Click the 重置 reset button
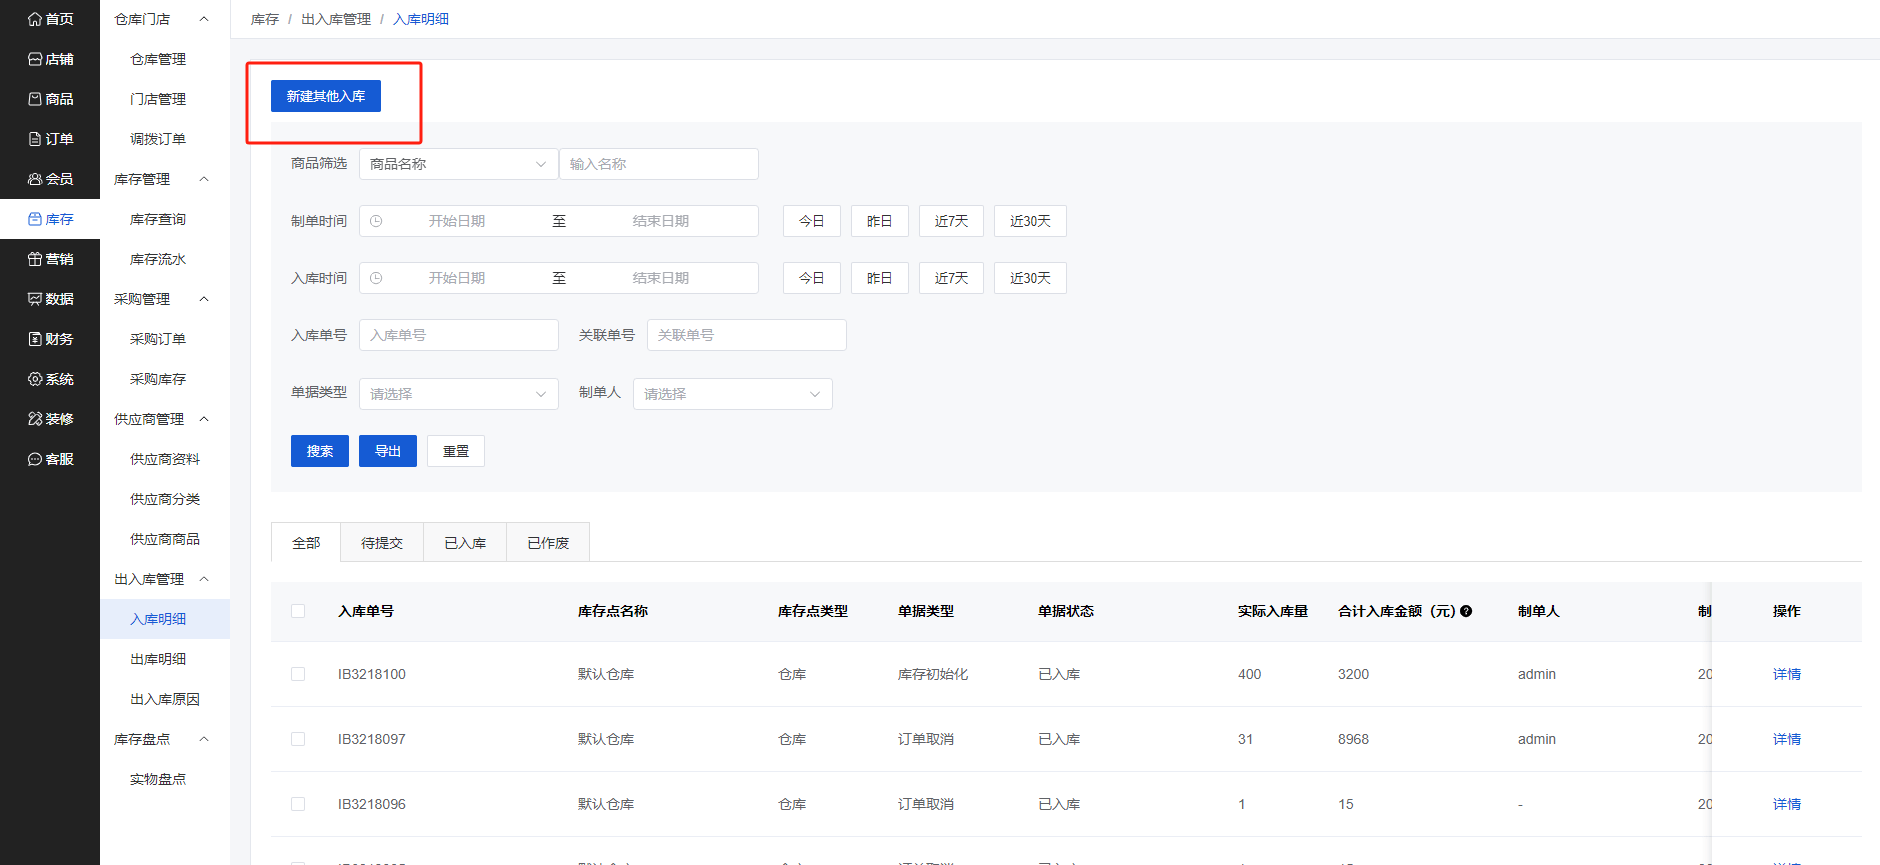 coord(456,451)
